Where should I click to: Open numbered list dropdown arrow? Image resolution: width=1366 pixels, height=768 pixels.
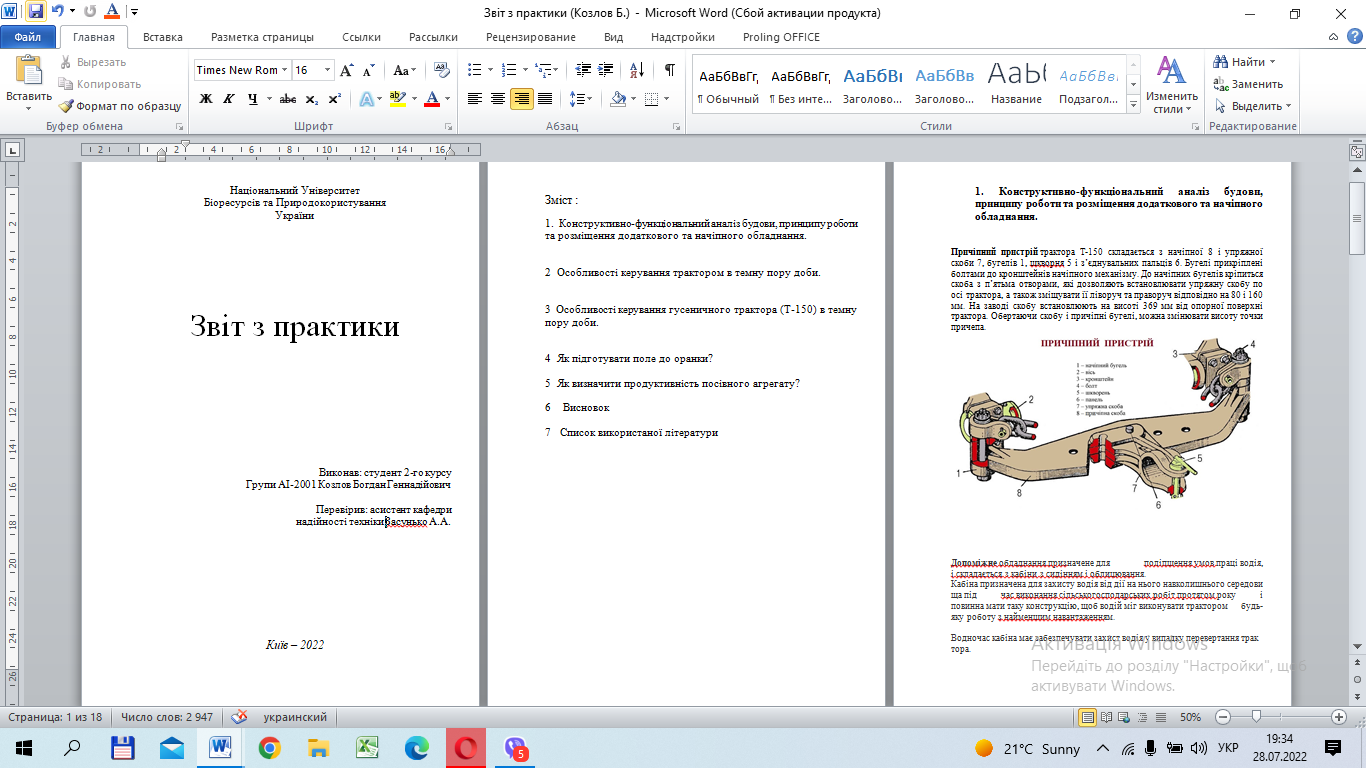point(525,70)
